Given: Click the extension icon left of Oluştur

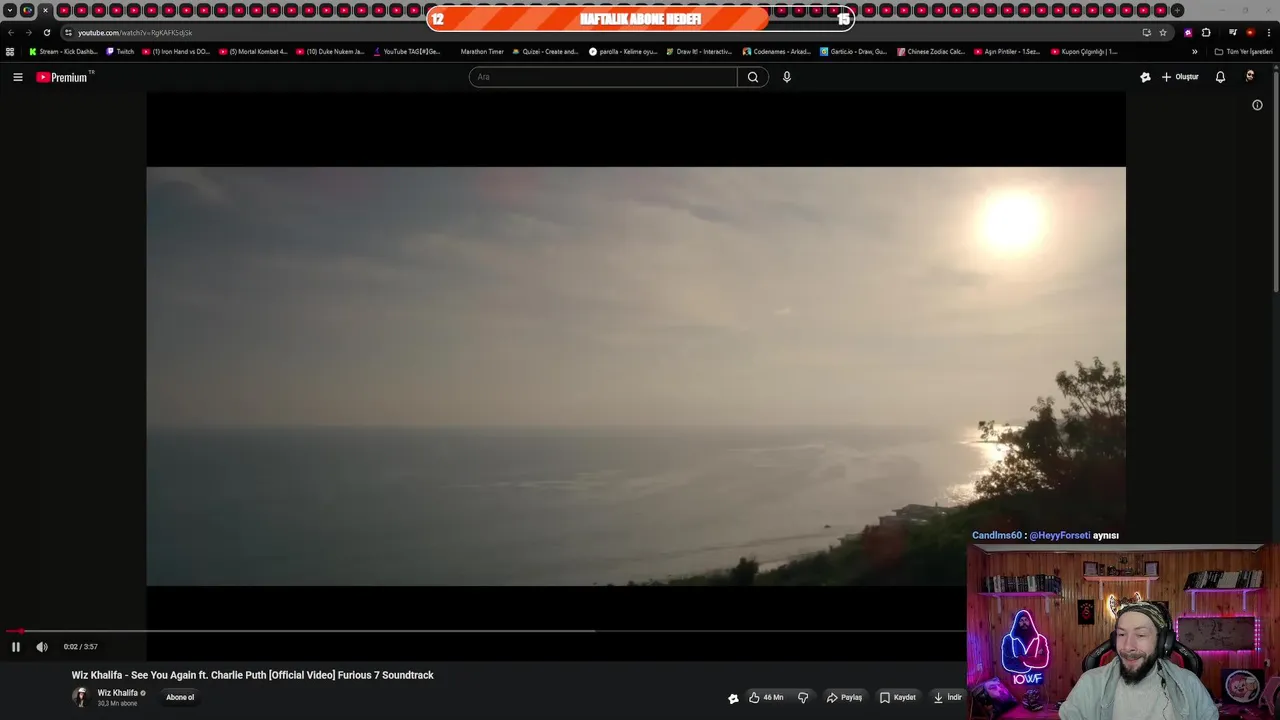Looking at the screenshot, I should tap(1145, 77).
